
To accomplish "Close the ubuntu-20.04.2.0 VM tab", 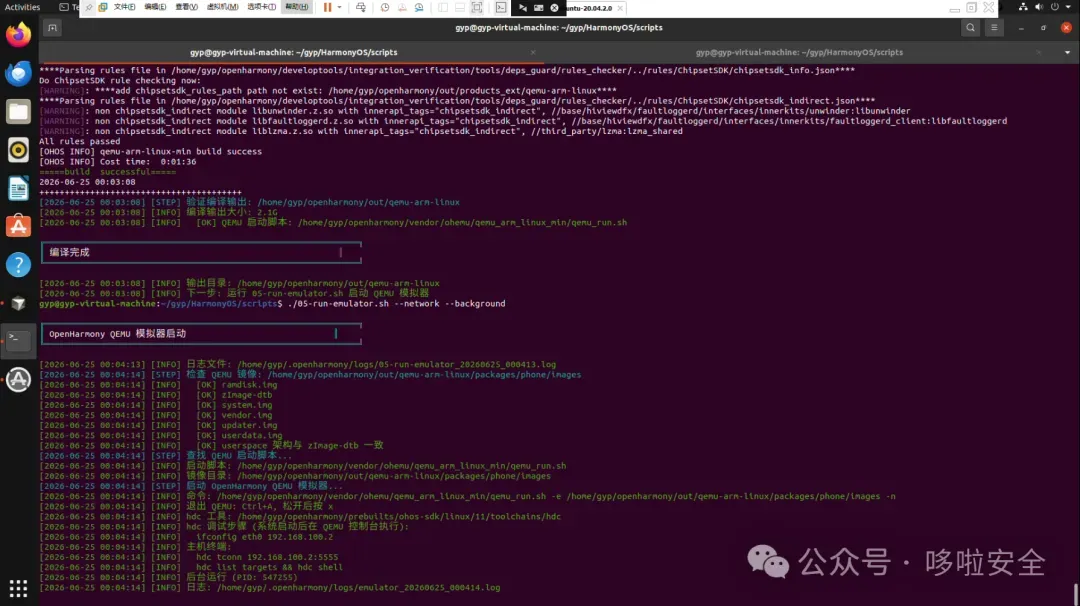I will click(620, 8).
